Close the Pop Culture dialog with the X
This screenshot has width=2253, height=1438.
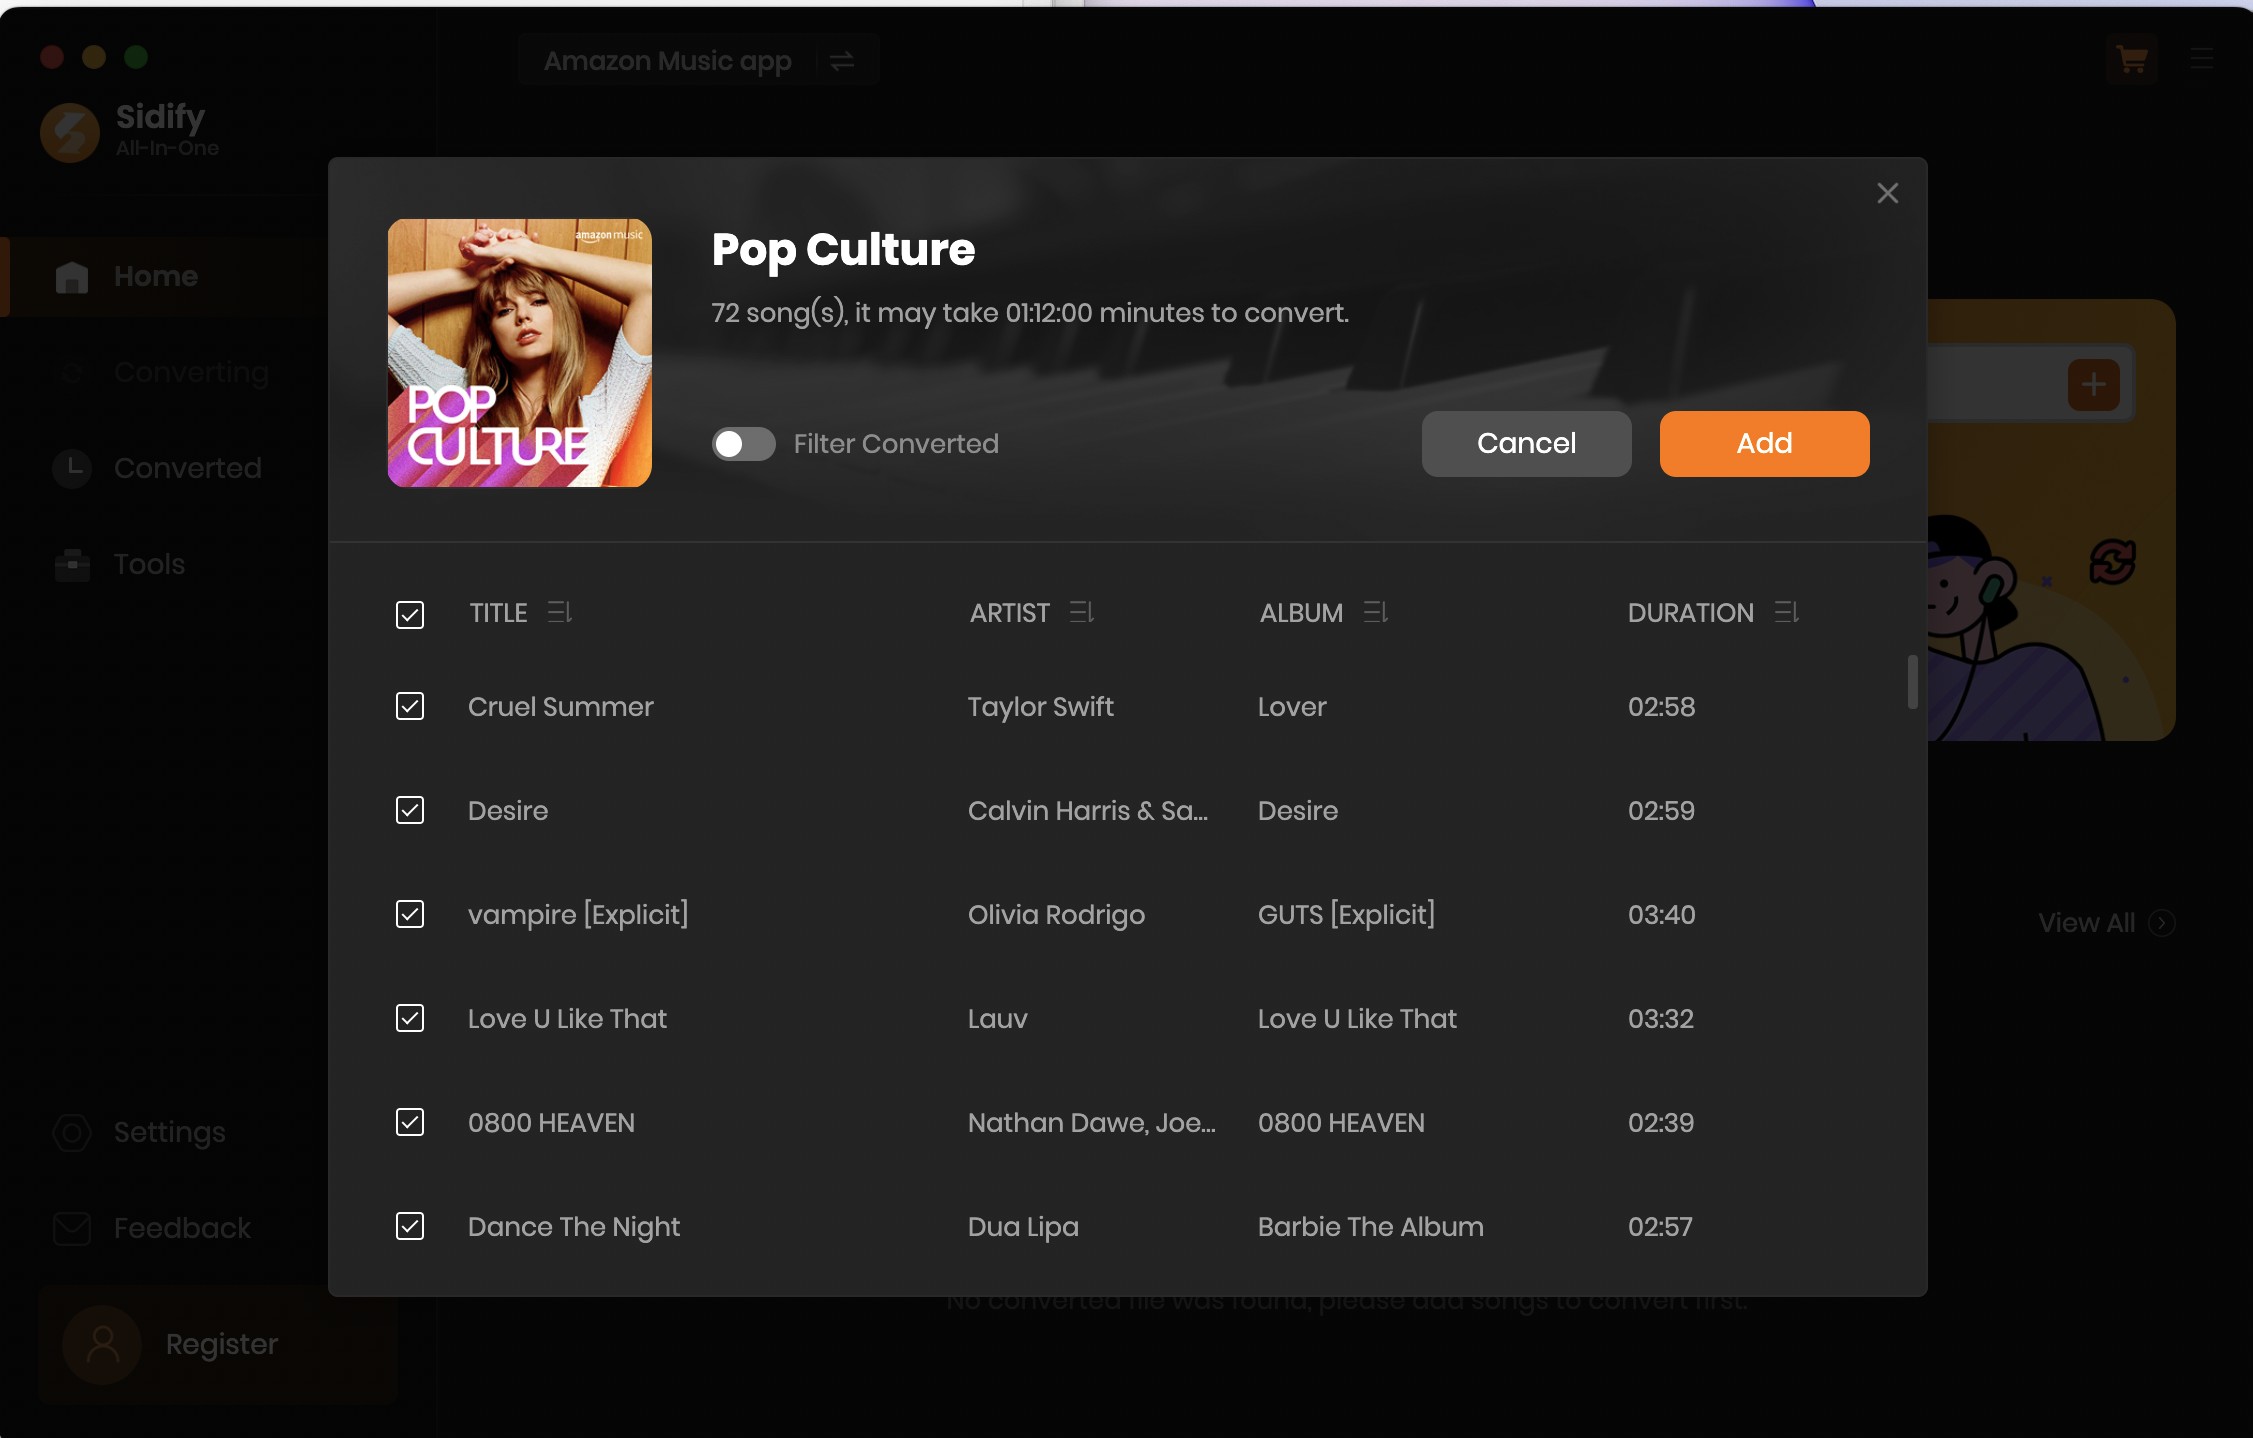click(x=1888, y=193)
